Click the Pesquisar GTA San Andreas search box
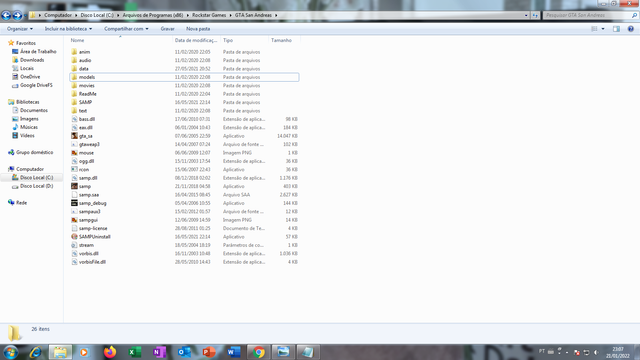 pos(590,15)
